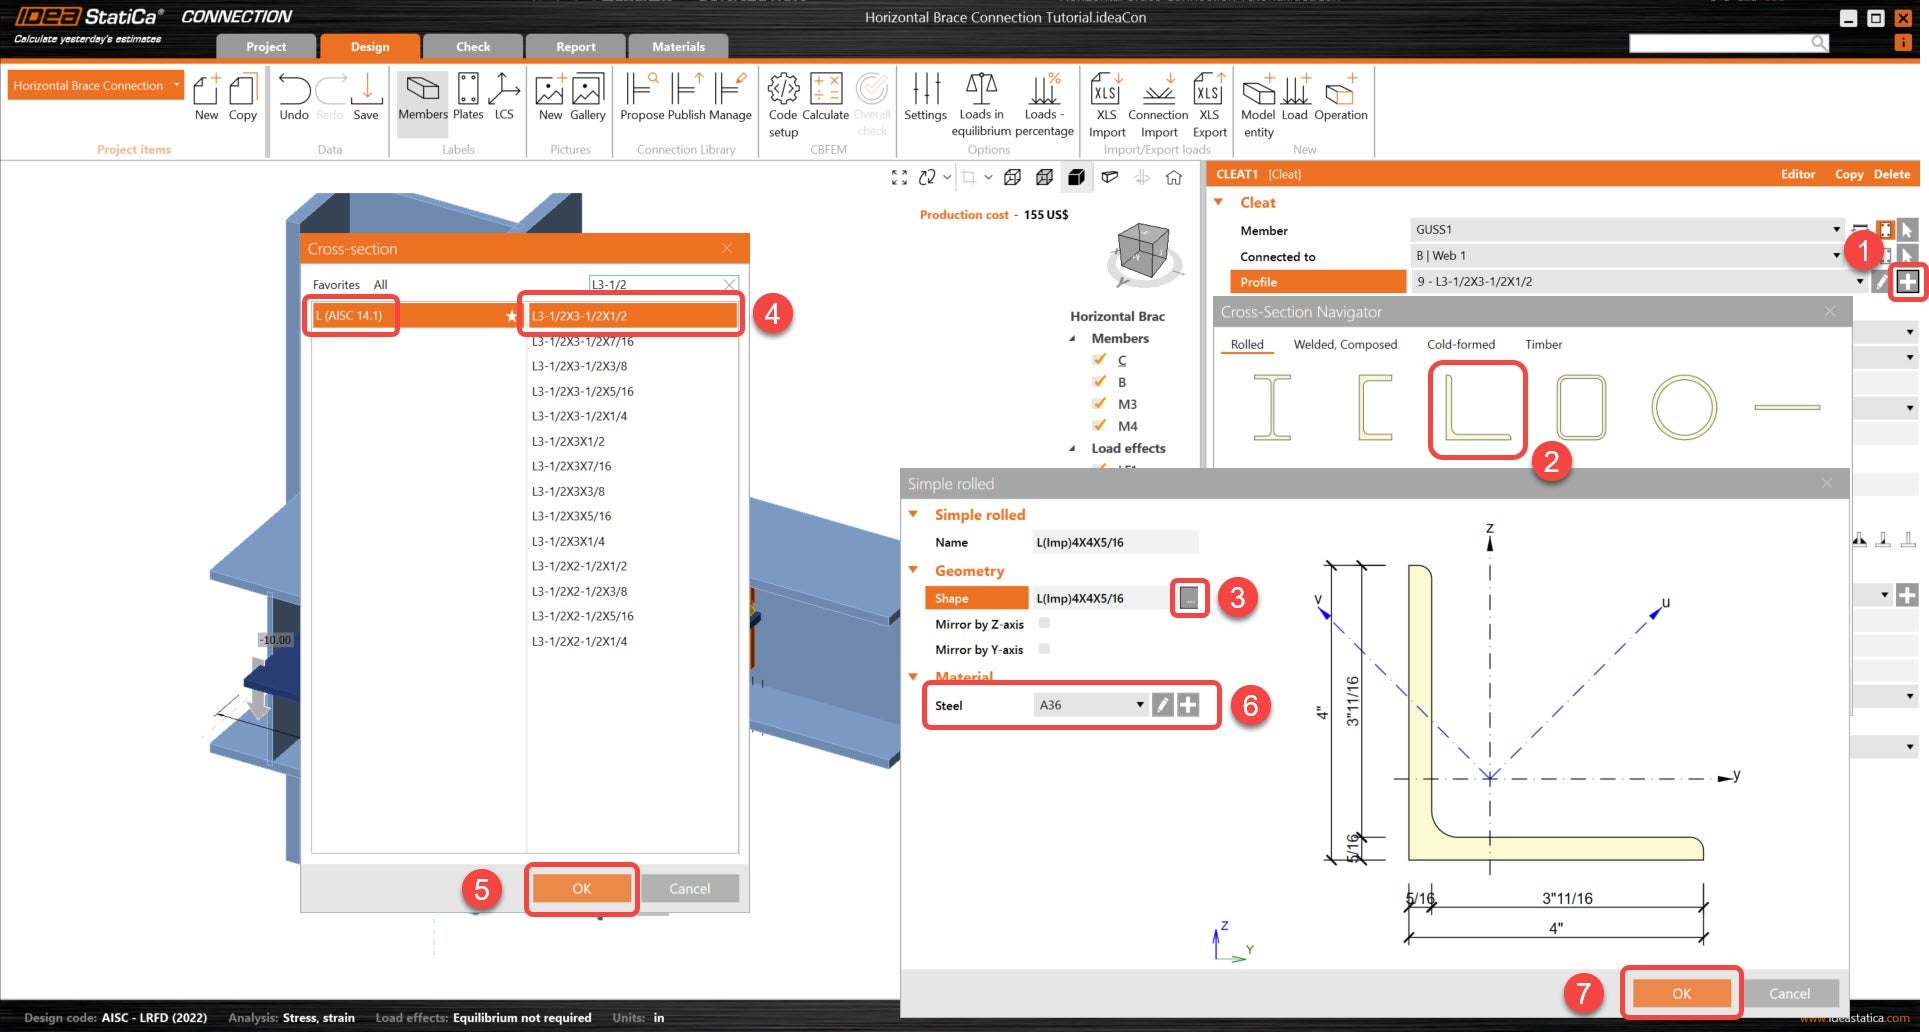Select L3-1/2X3X1/2 from section list

568,441
